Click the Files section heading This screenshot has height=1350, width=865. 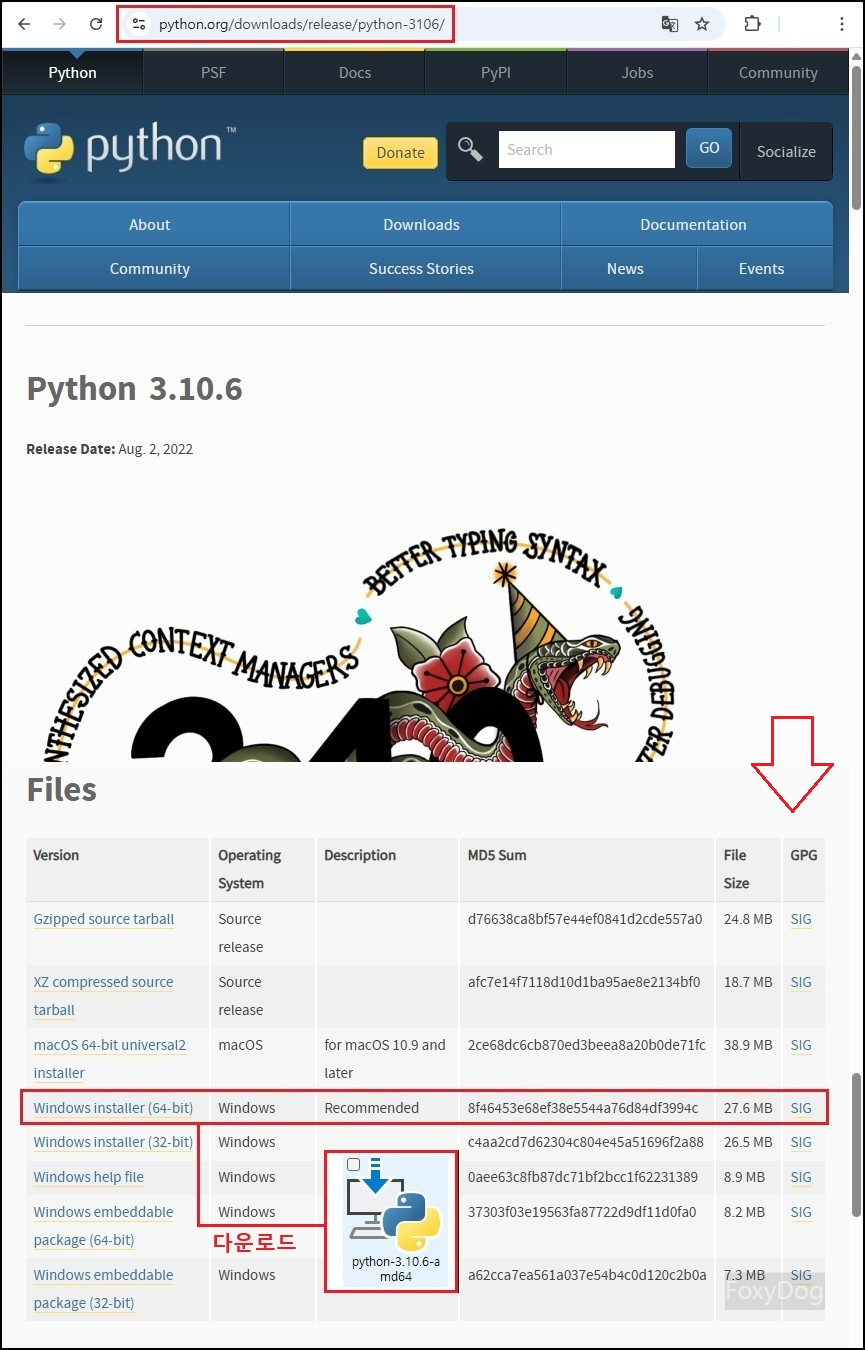point(61,790)
